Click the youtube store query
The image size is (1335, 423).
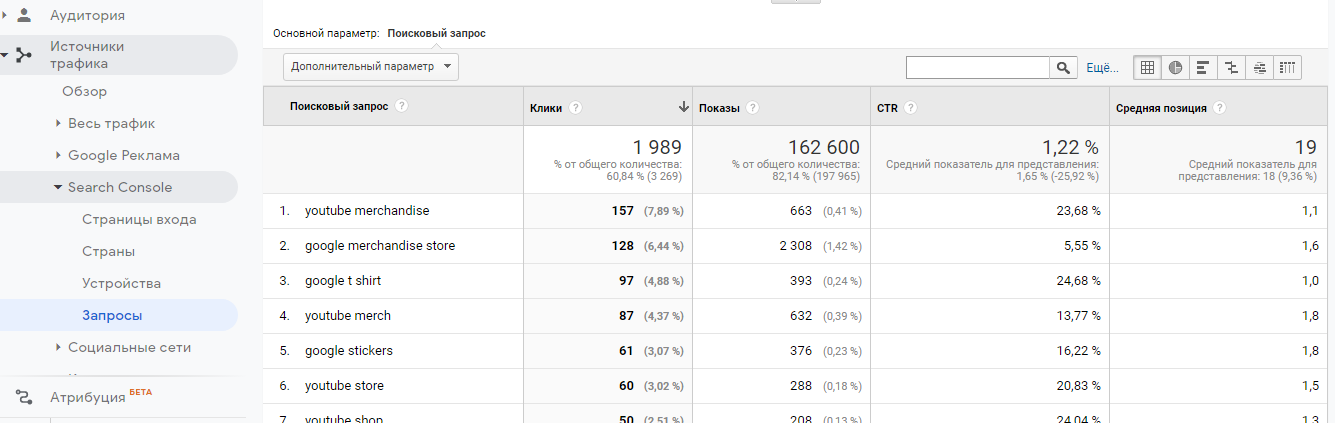point(344,386)
